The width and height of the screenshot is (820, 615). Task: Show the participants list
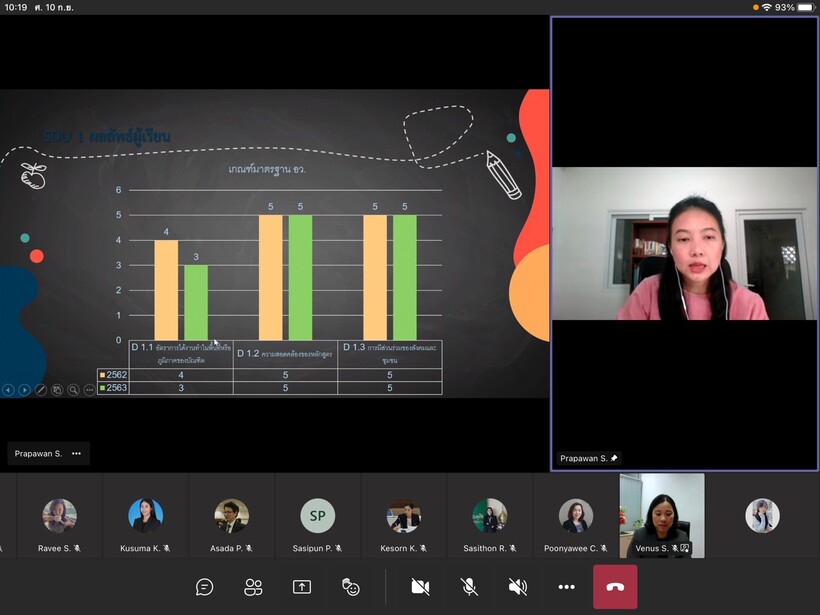pos(253,587)
